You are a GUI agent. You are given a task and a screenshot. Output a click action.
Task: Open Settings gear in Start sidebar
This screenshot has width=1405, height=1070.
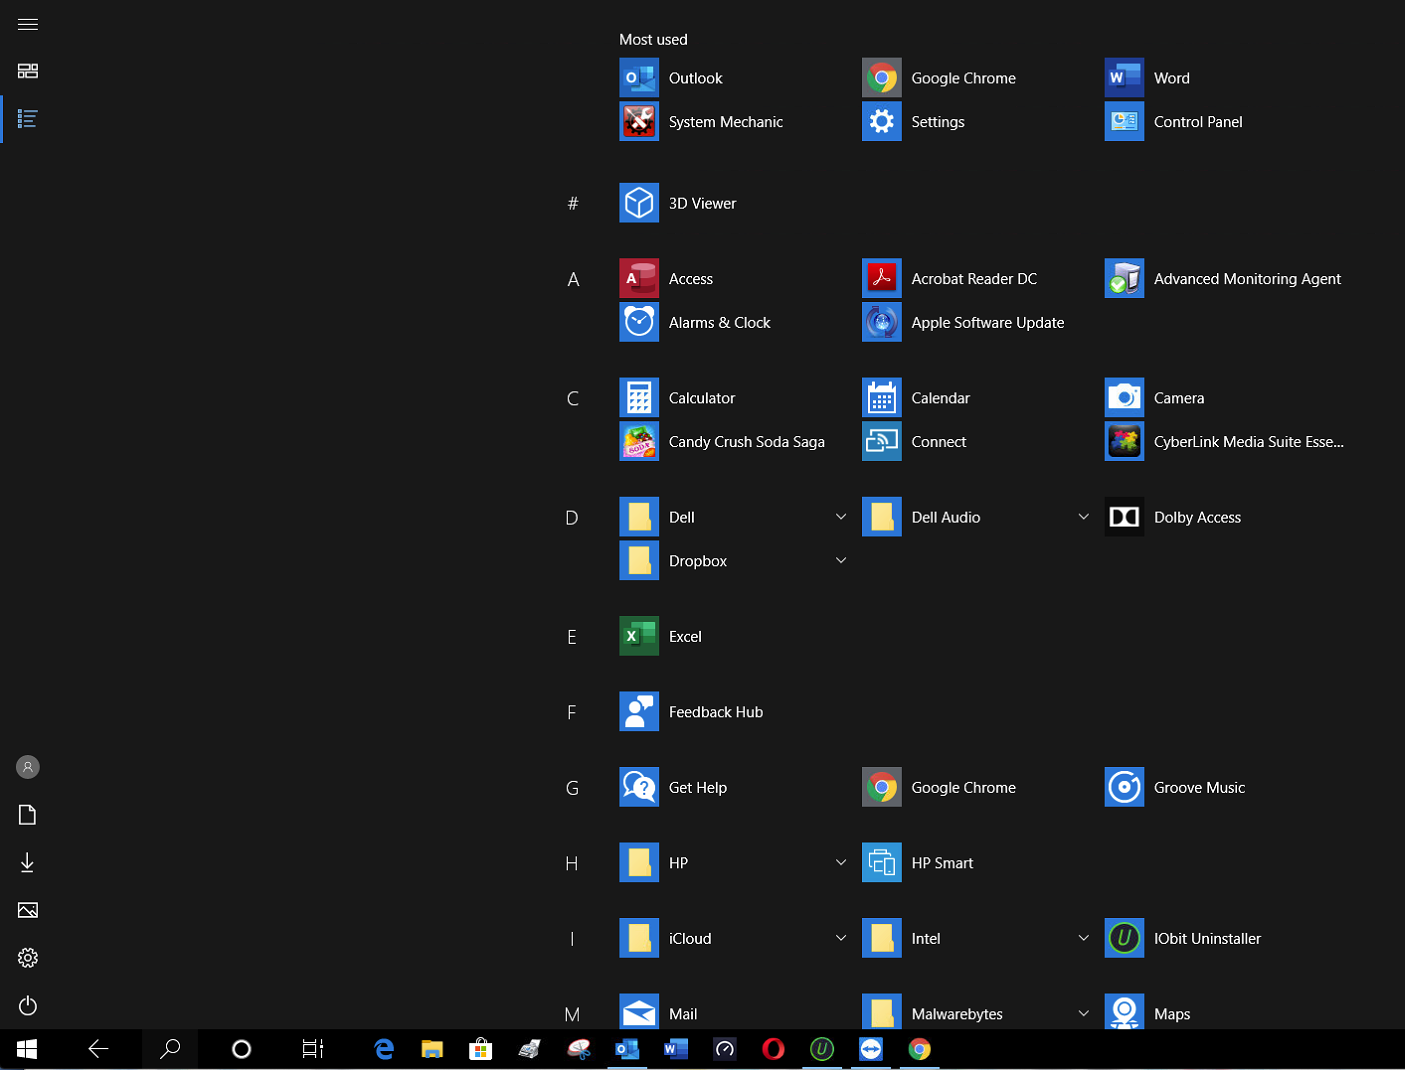click(x=28, y=958)
